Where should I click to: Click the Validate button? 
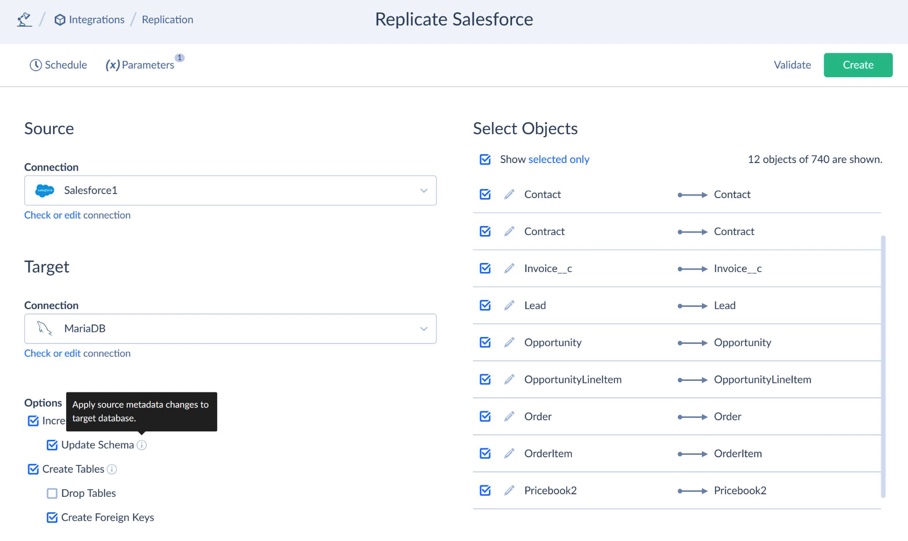[792, 65]
